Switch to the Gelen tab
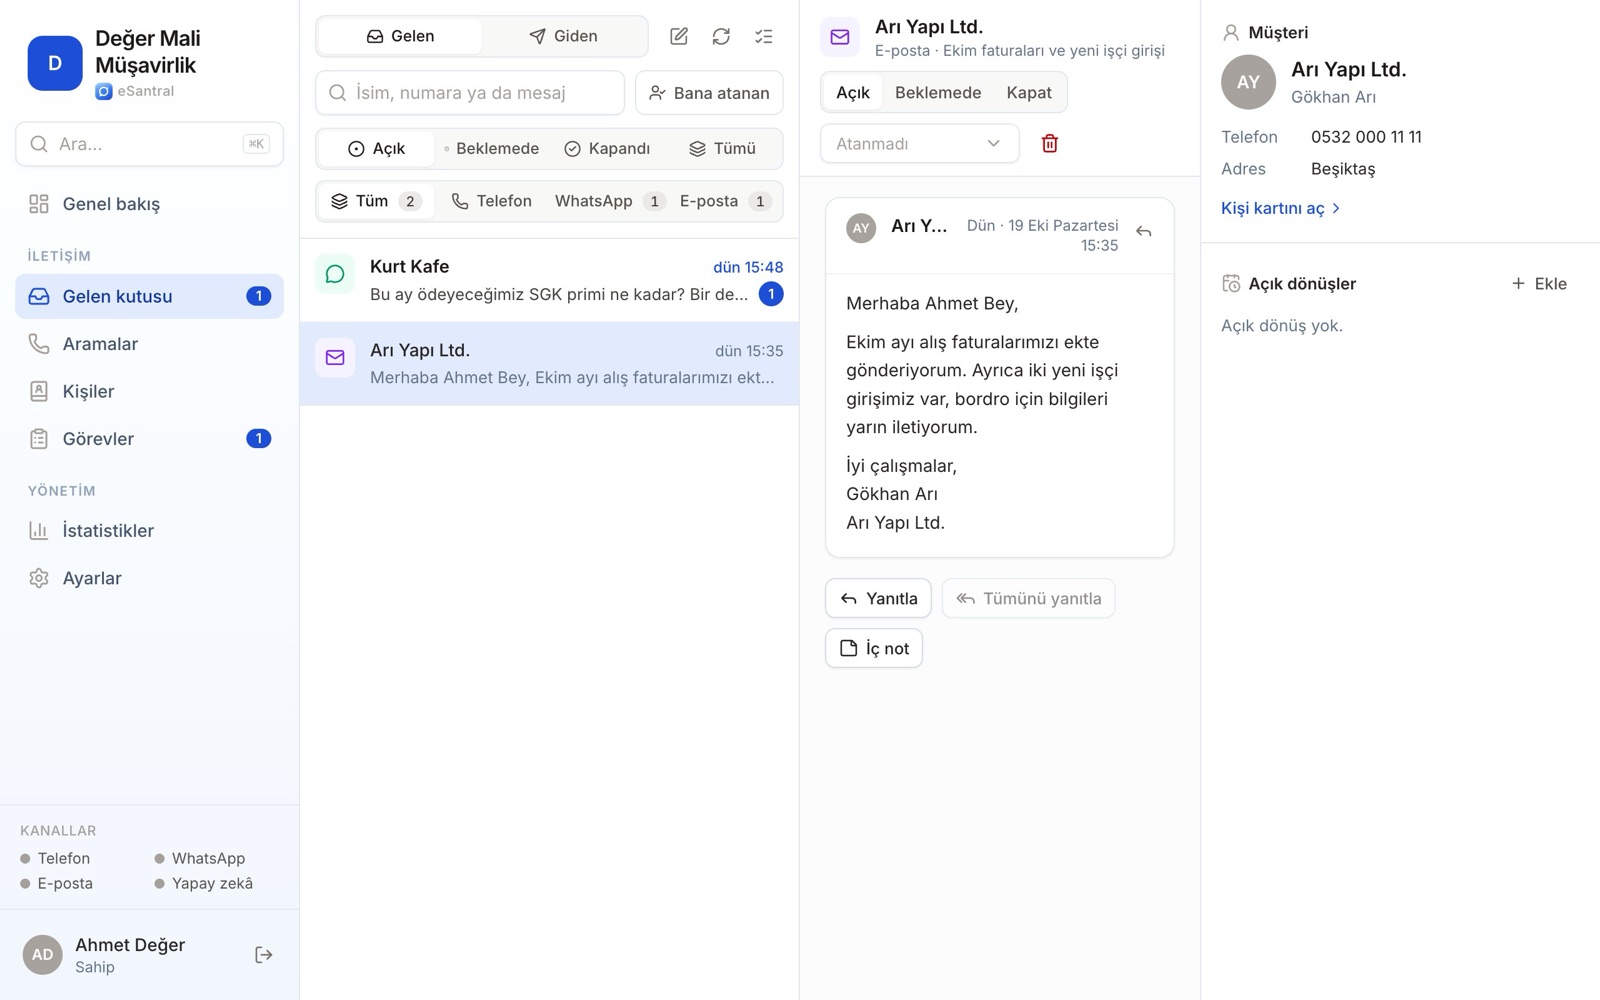The width and height of the screenshot is (1600, 1000). pyautogui.click(x=400, y=36)
